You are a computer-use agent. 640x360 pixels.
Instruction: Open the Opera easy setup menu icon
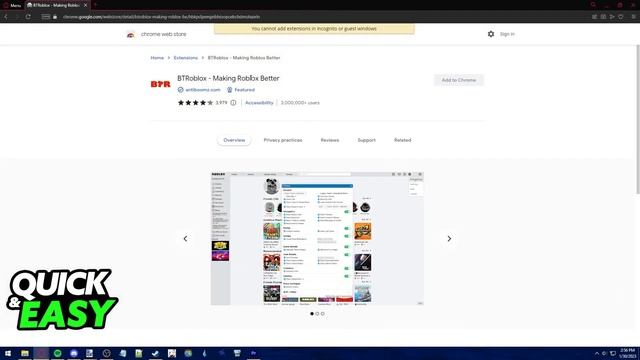point(633,17)
